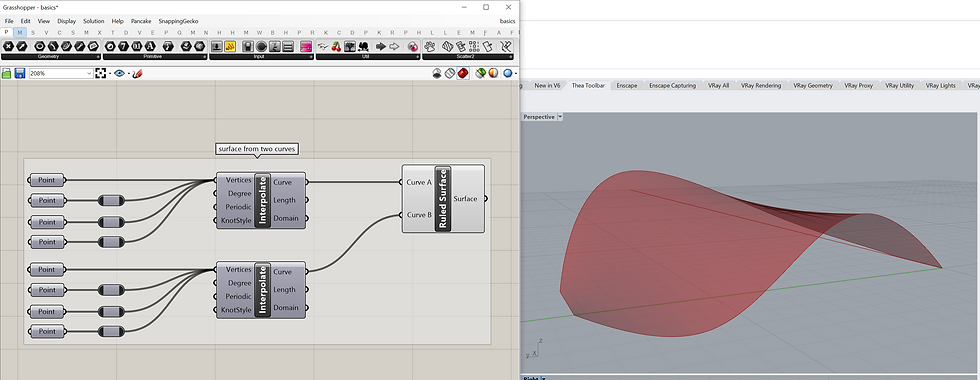Viewport: 980px width, 380px height.
Task: Switch to the X component tab
Action: point(99,32)
